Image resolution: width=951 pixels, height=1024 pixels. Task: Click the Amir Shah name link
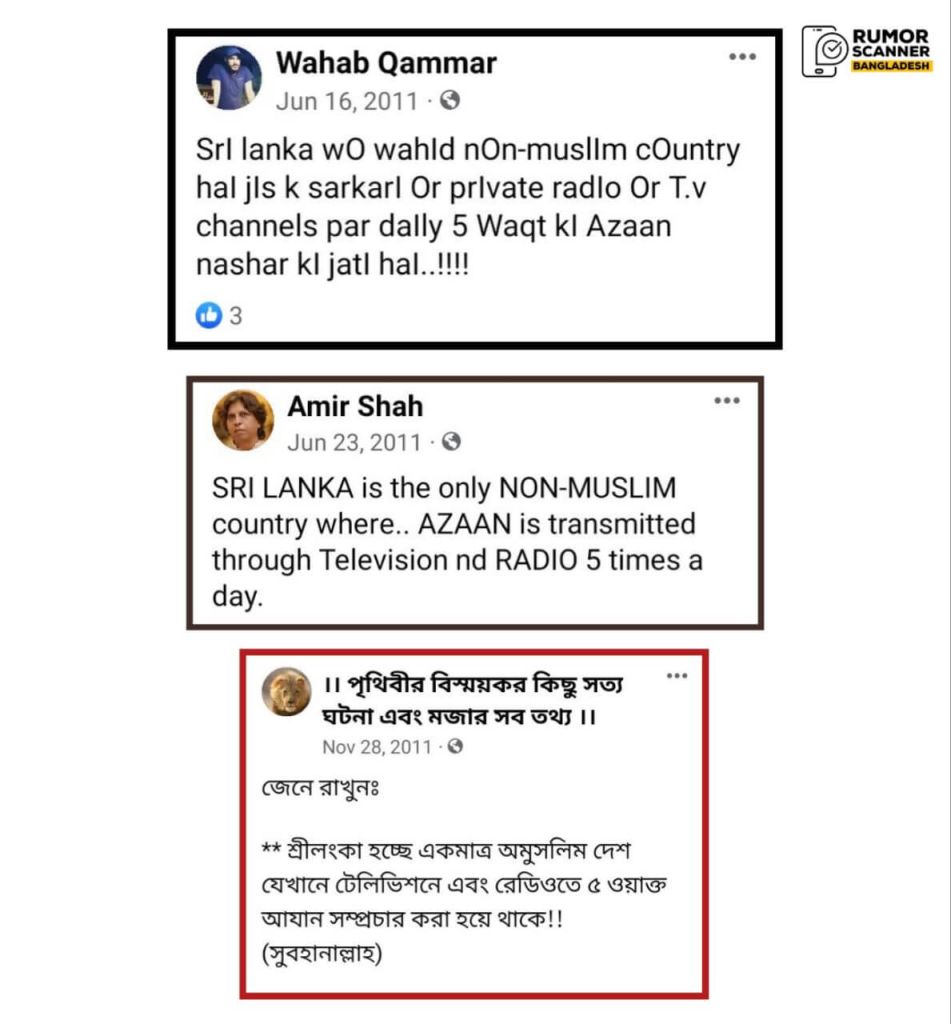click(355, 406)
